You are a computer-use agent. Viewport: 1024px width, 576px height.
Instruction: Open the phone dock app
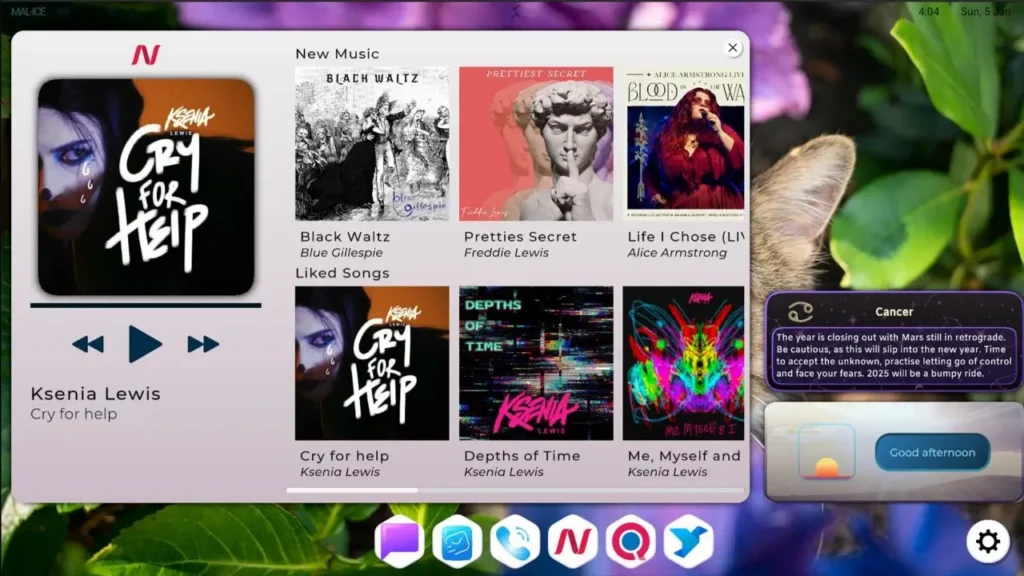pyautogui.click(x=515, y=541)
